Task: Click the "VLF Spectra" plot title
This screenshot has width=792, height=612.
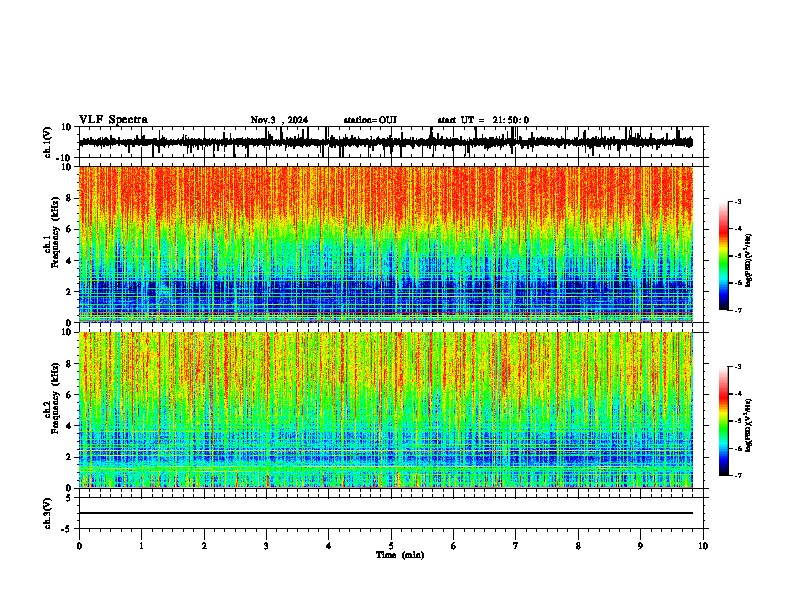Action: tap(113, 120)
